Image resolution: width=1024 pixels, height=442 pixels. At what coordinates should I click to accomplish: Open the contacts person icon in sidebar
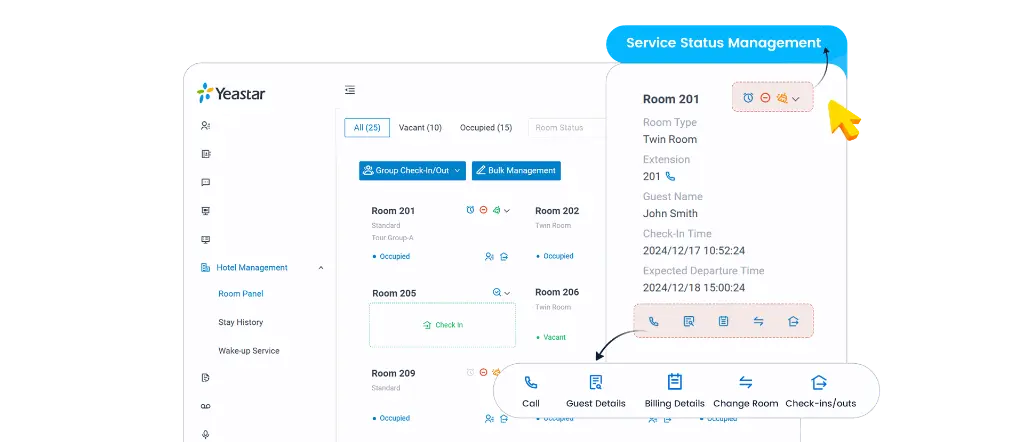click(206, 125)
